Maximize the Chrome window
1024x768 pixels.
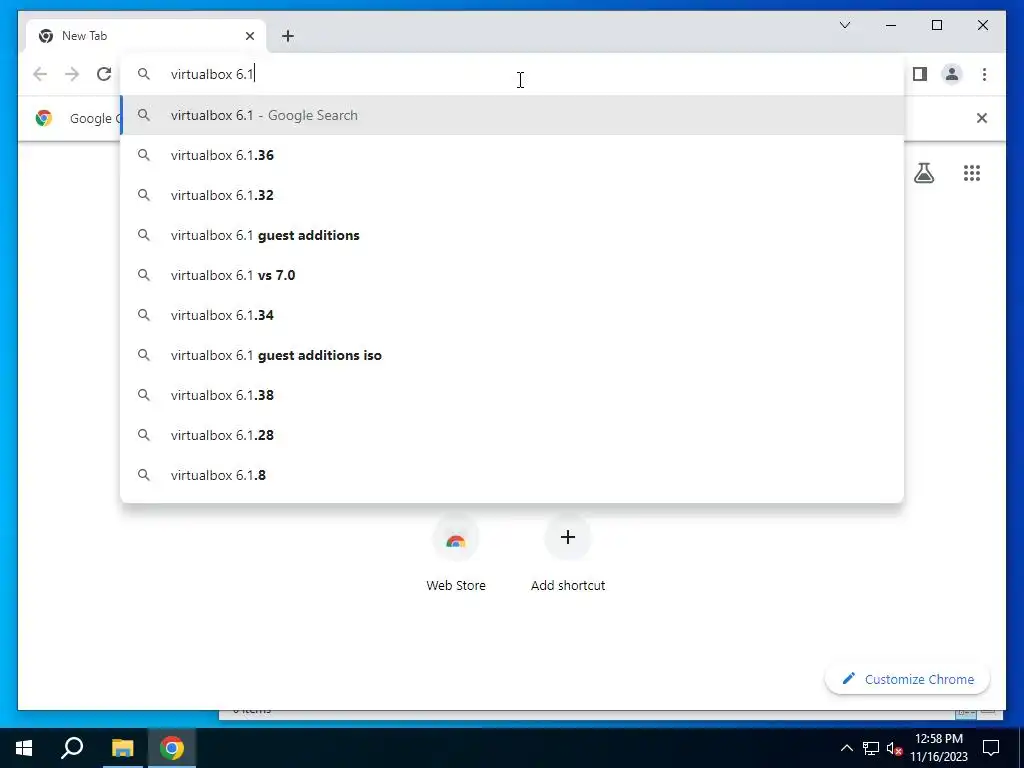936,25
